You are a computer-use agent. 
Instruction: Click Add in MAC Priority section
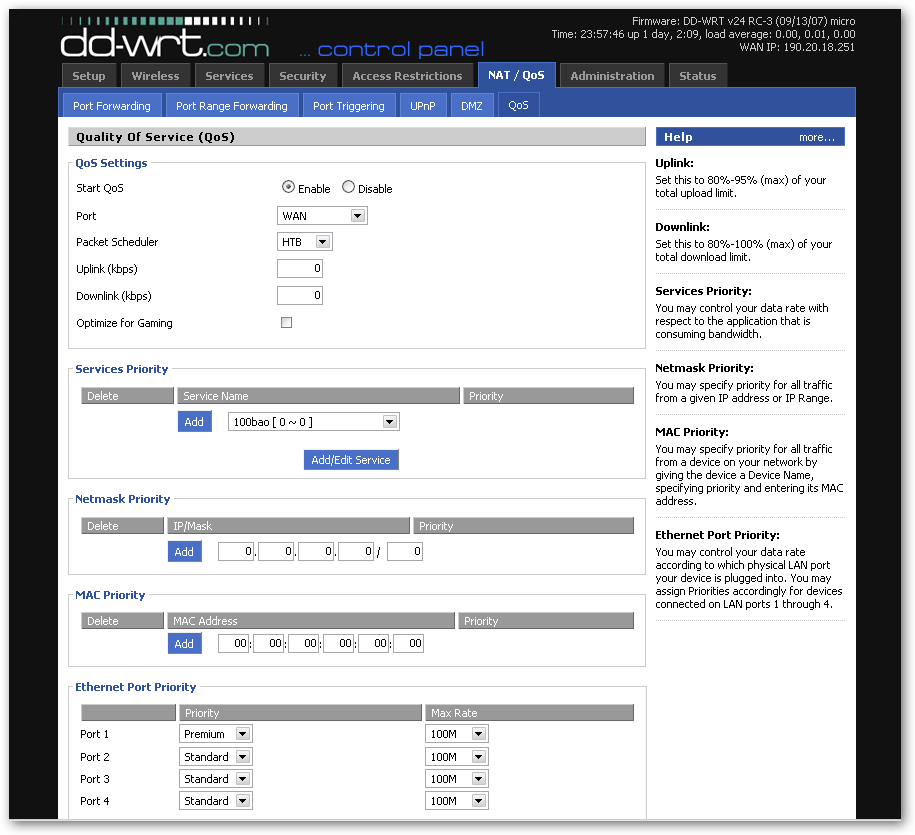pos(184,644)
